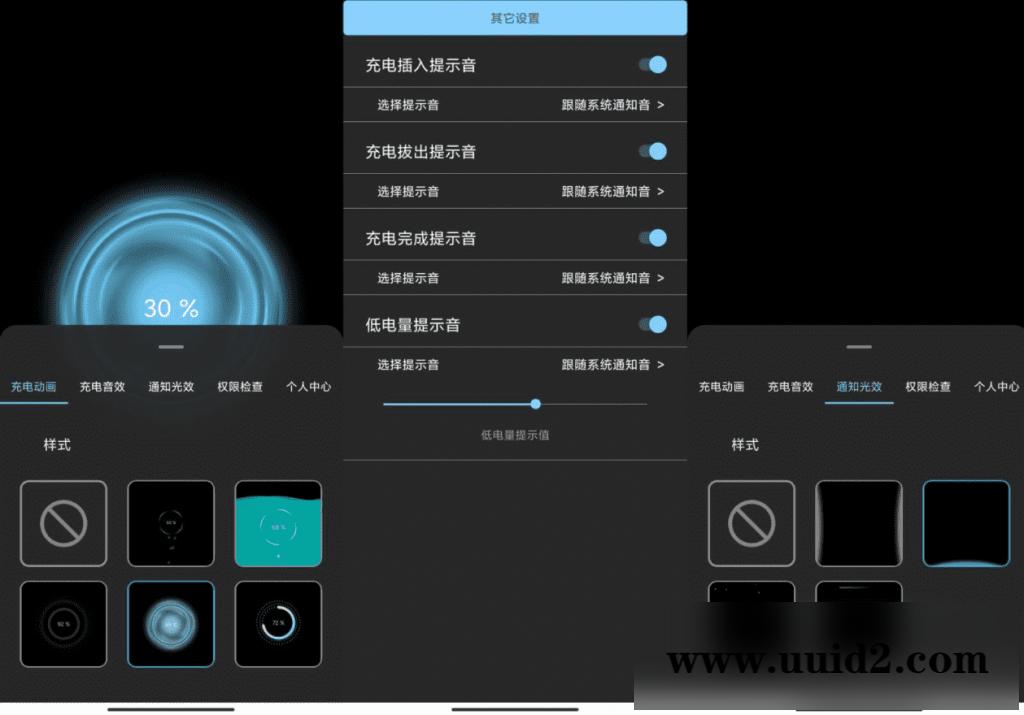The width and height of the screenshot is (1024, 715).
Task: Switch to the highlighted 充电动画 tab
Action: (x=33, y=387)
